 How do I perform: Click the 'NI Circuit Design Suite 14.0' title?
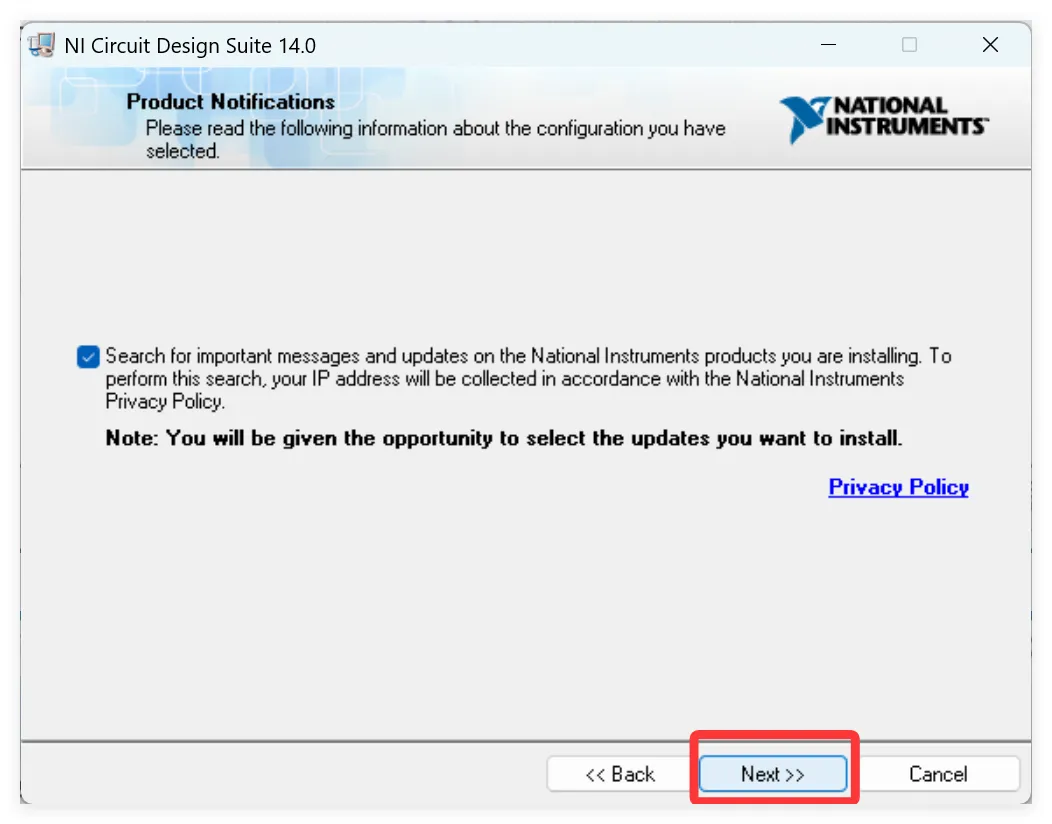click(x=190, y=46)
